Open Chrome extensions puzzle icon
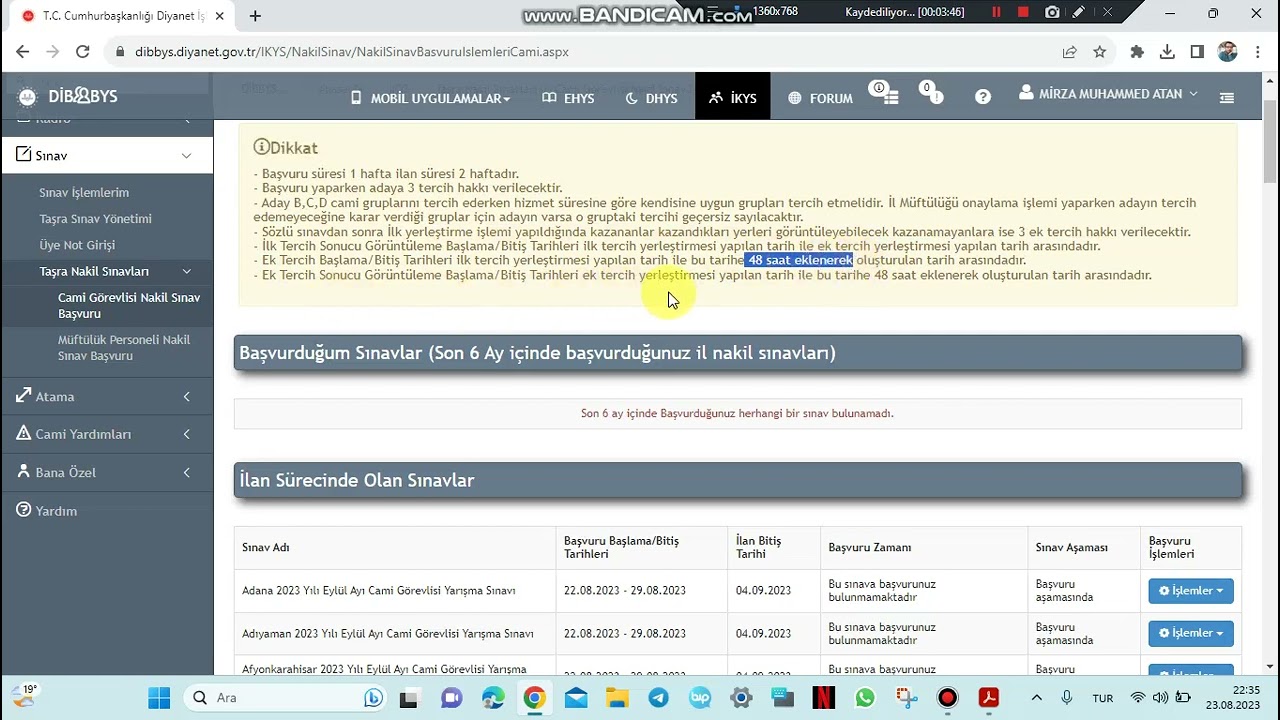Image resolution: width=1280 pixels, height=720 pixels. pos(1137,52)
